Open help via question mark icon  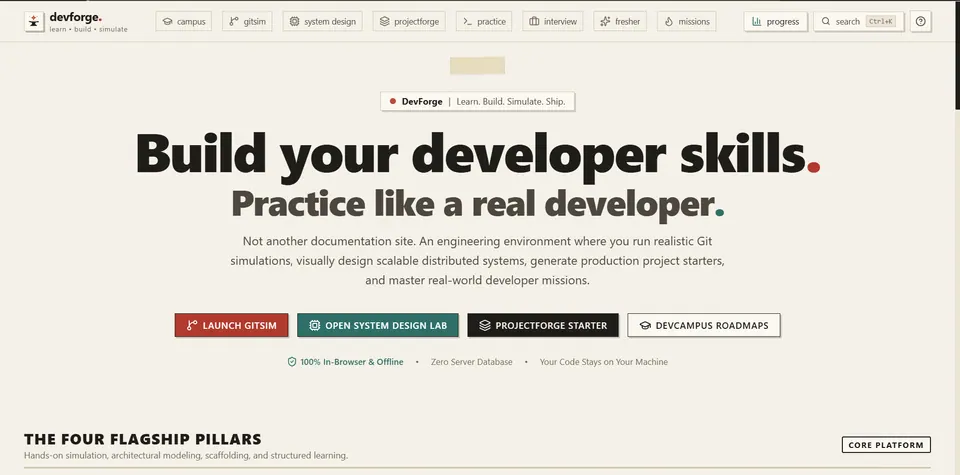pyautogui.click(x=921, y=21)
